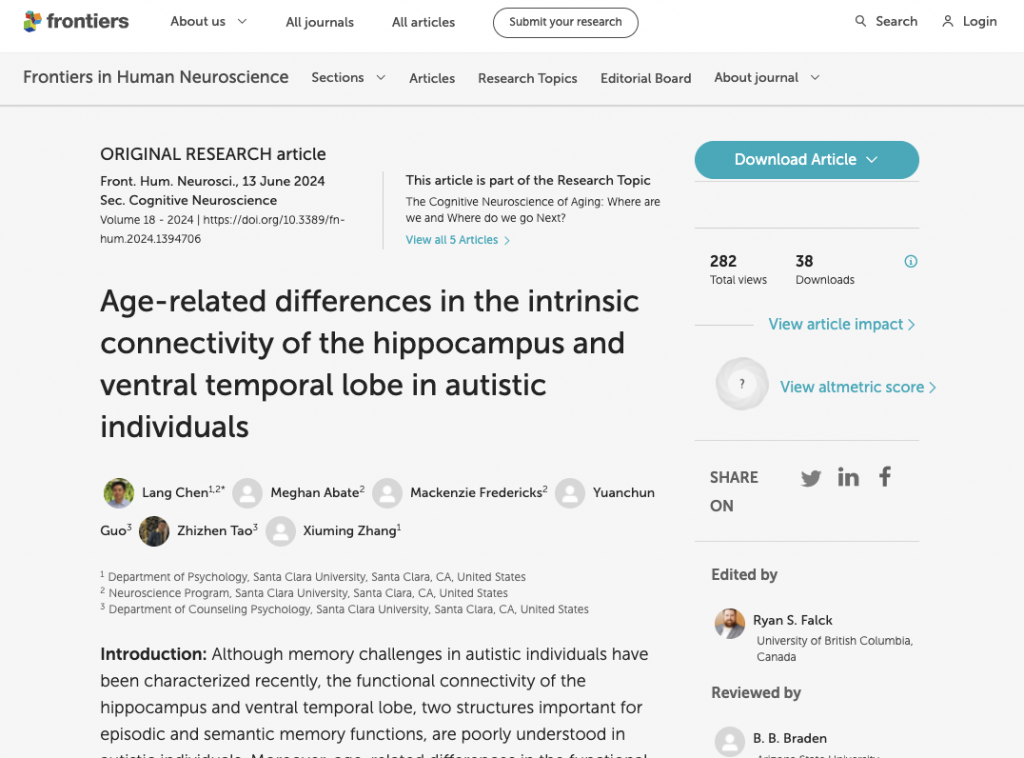Click author name Zhizhen Tao
This screenshot has height=758, width=1024.
click(x=215, y=531)
